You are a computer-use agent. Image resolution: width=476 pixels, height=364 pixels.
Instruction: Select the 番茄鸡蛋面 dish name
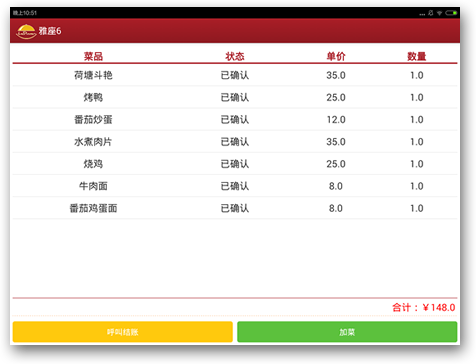pos(93,208)
